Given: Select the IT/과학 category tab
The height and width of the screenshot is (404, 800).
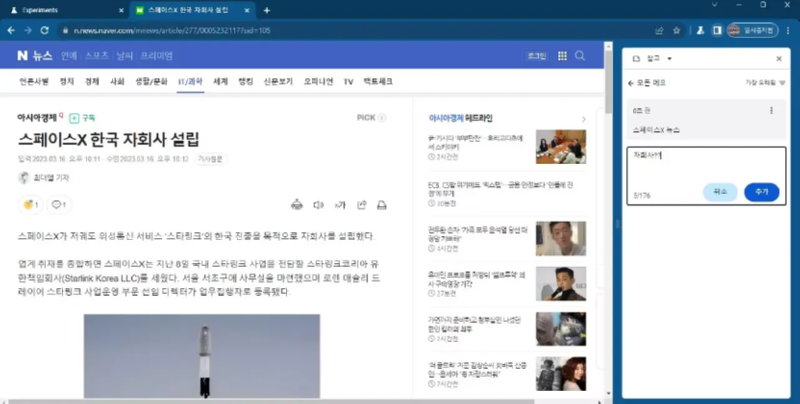Looking at the screenshot, I should [190, 81].
